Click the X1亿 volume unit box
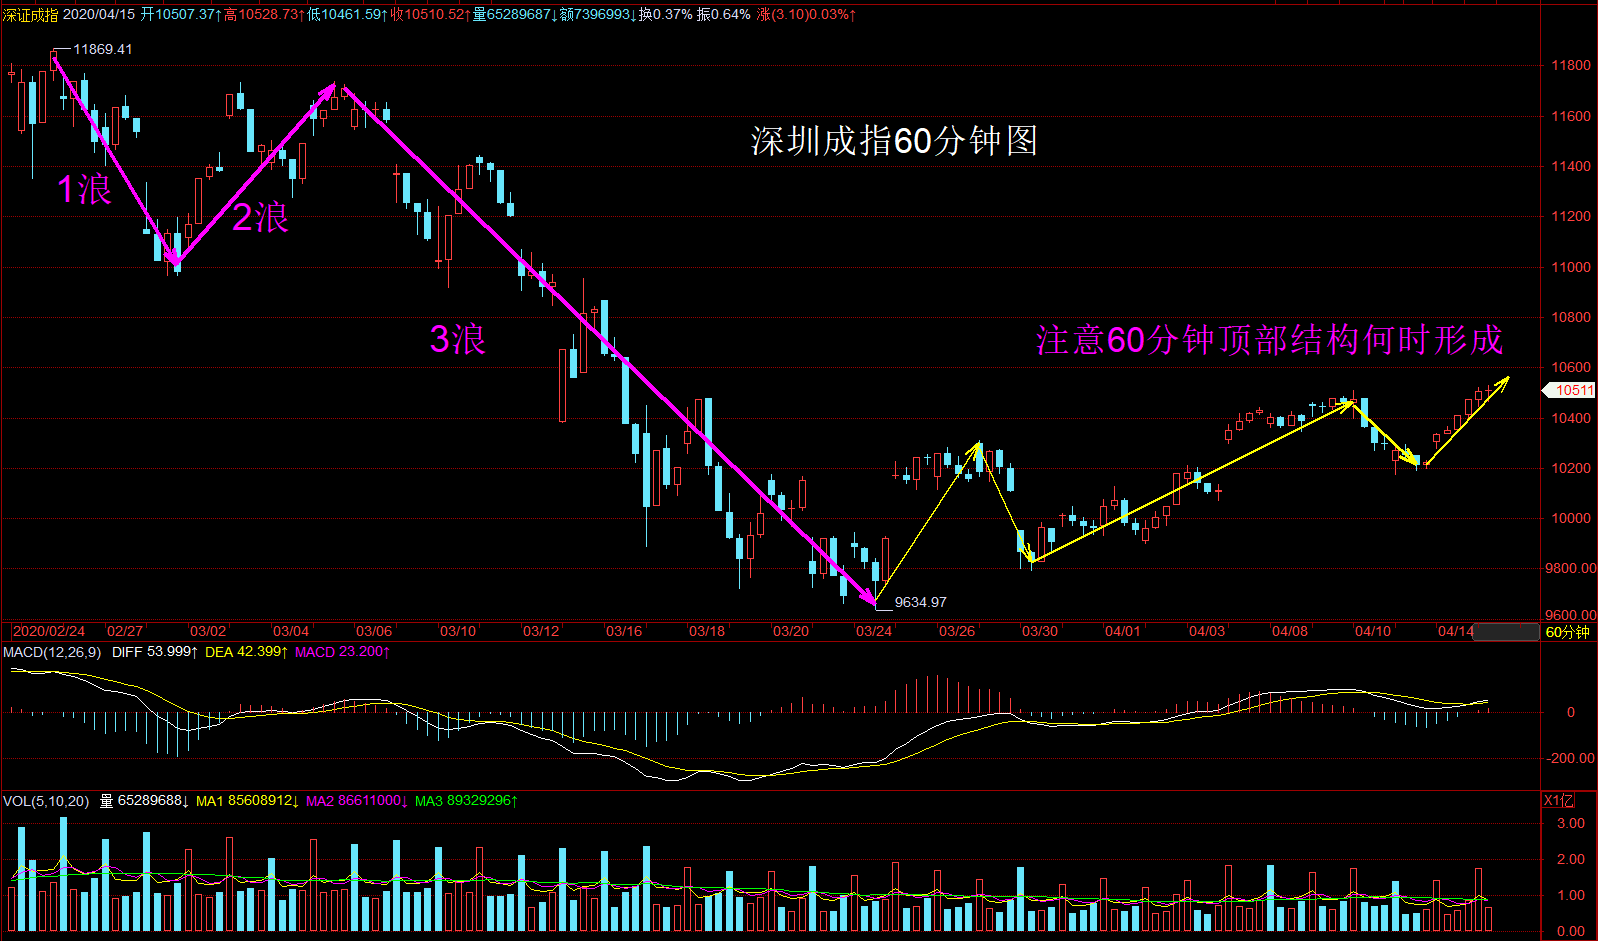This screenshot has height=941, width=1598. [1559, 800]
